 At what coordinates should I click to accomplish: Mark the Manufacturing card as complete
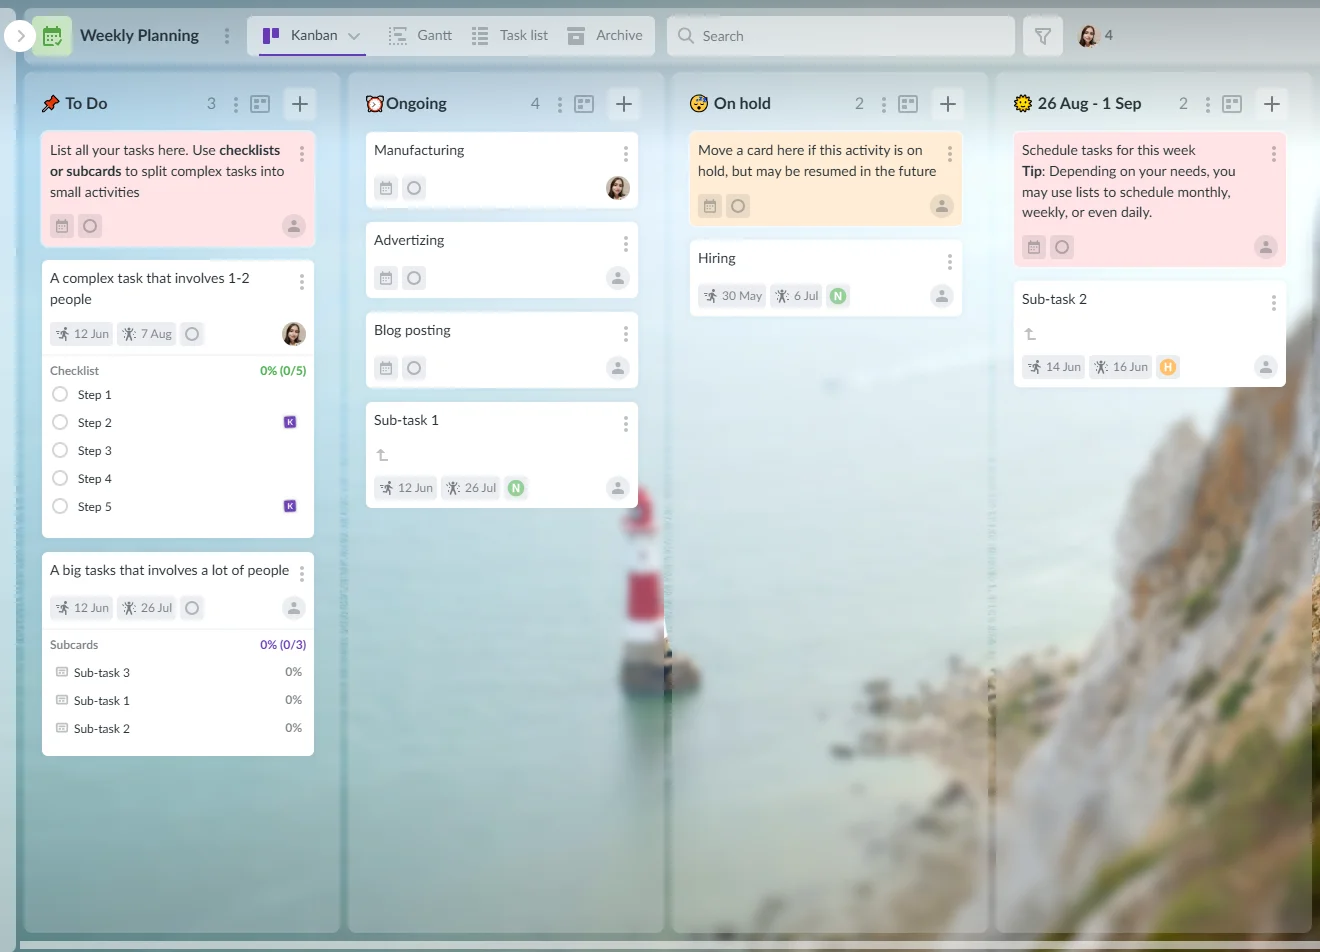pyautogui.click(x=414, y=188)
